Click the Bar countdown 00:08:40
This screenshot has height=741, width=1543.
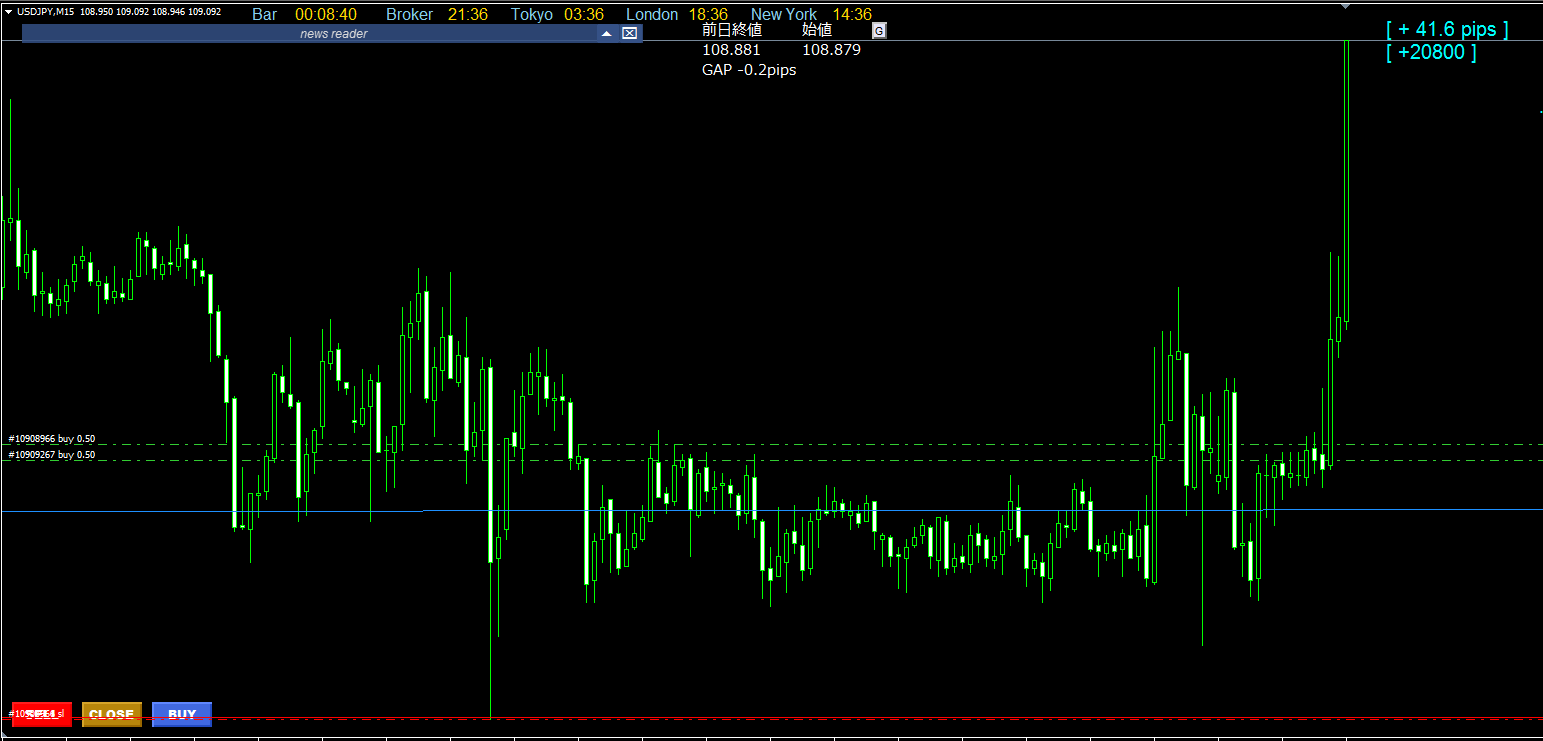(x=326, y=14)
